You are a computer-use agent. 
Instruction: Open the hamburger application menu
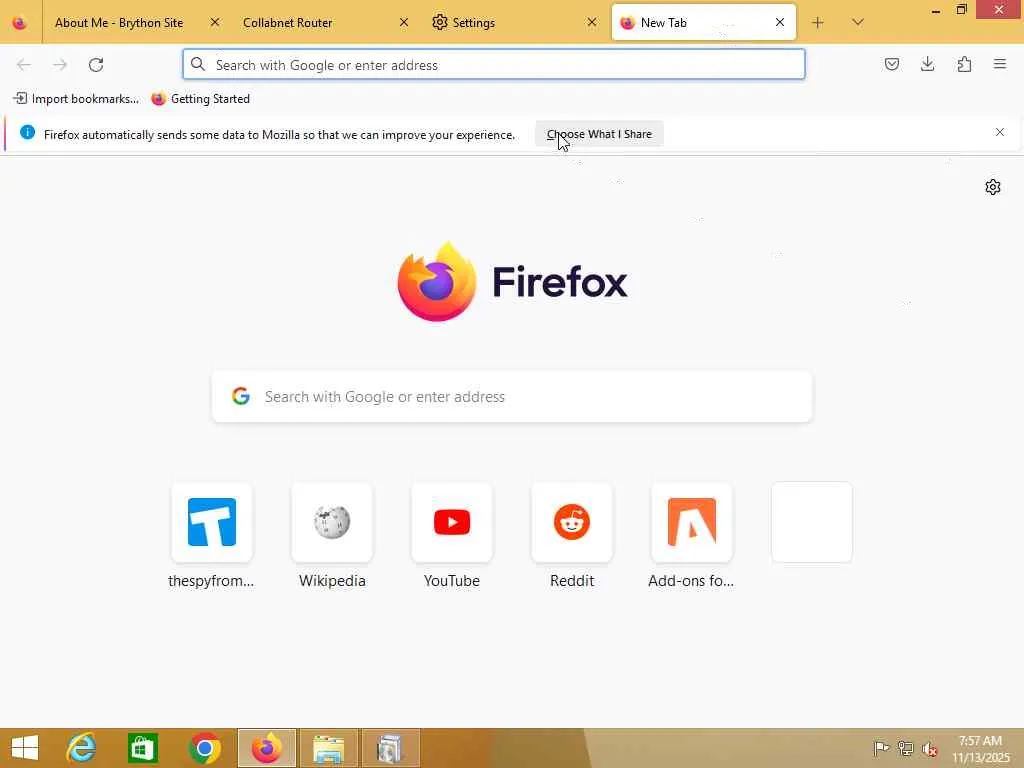click(x=1000, y=65)
